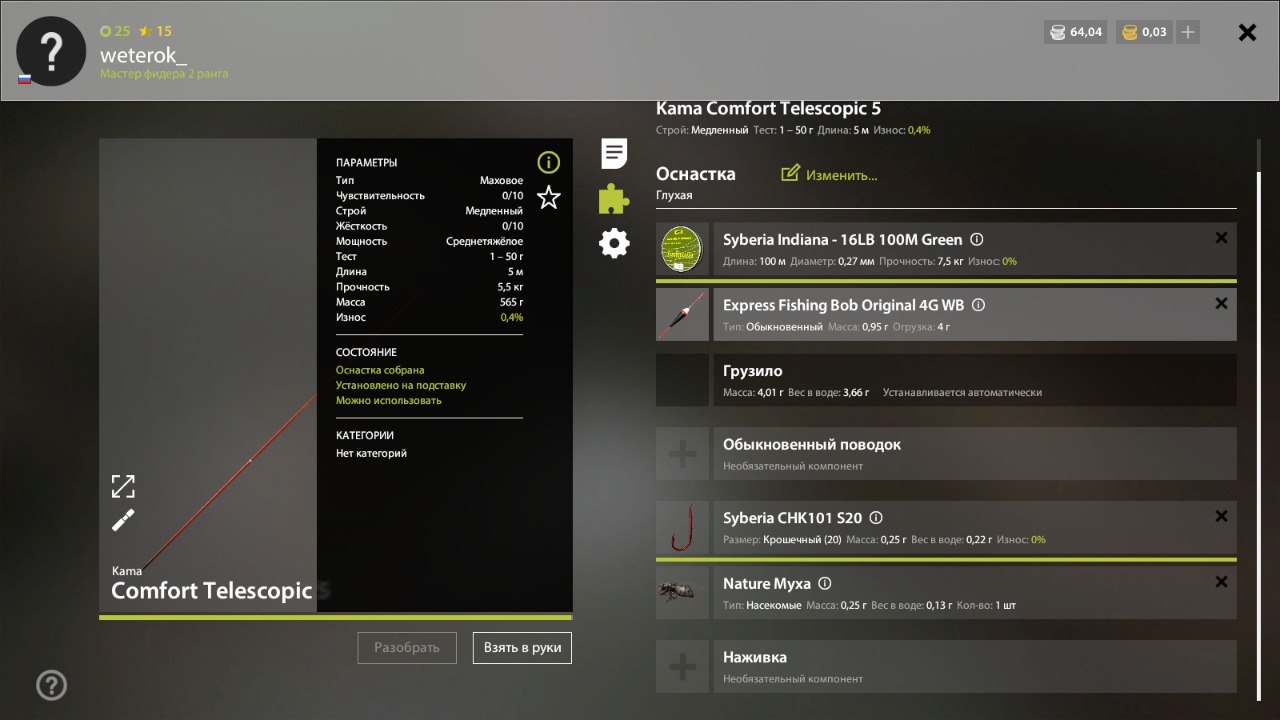This screenshot has height=720, width=1280.
Task: Remove Nature Муха bait
Action: pyautogui.click(x=1221, y=581)
